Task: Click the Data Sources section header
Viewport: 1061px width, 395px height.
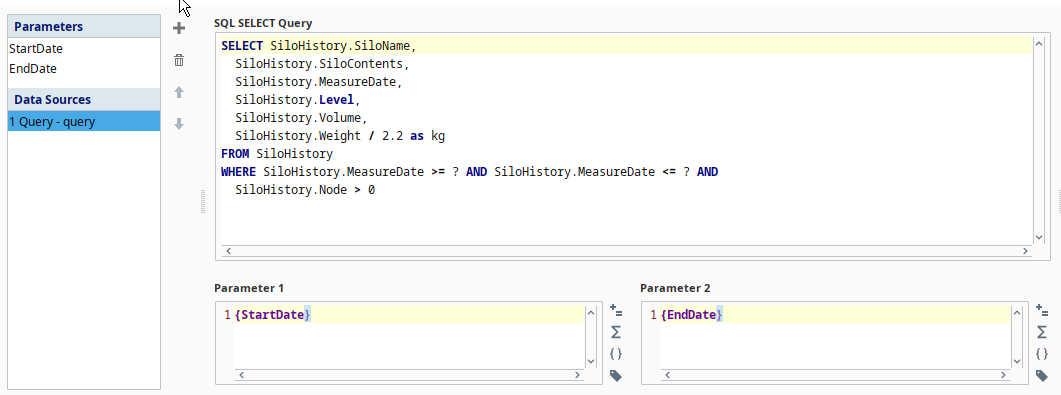Action: 84,99
